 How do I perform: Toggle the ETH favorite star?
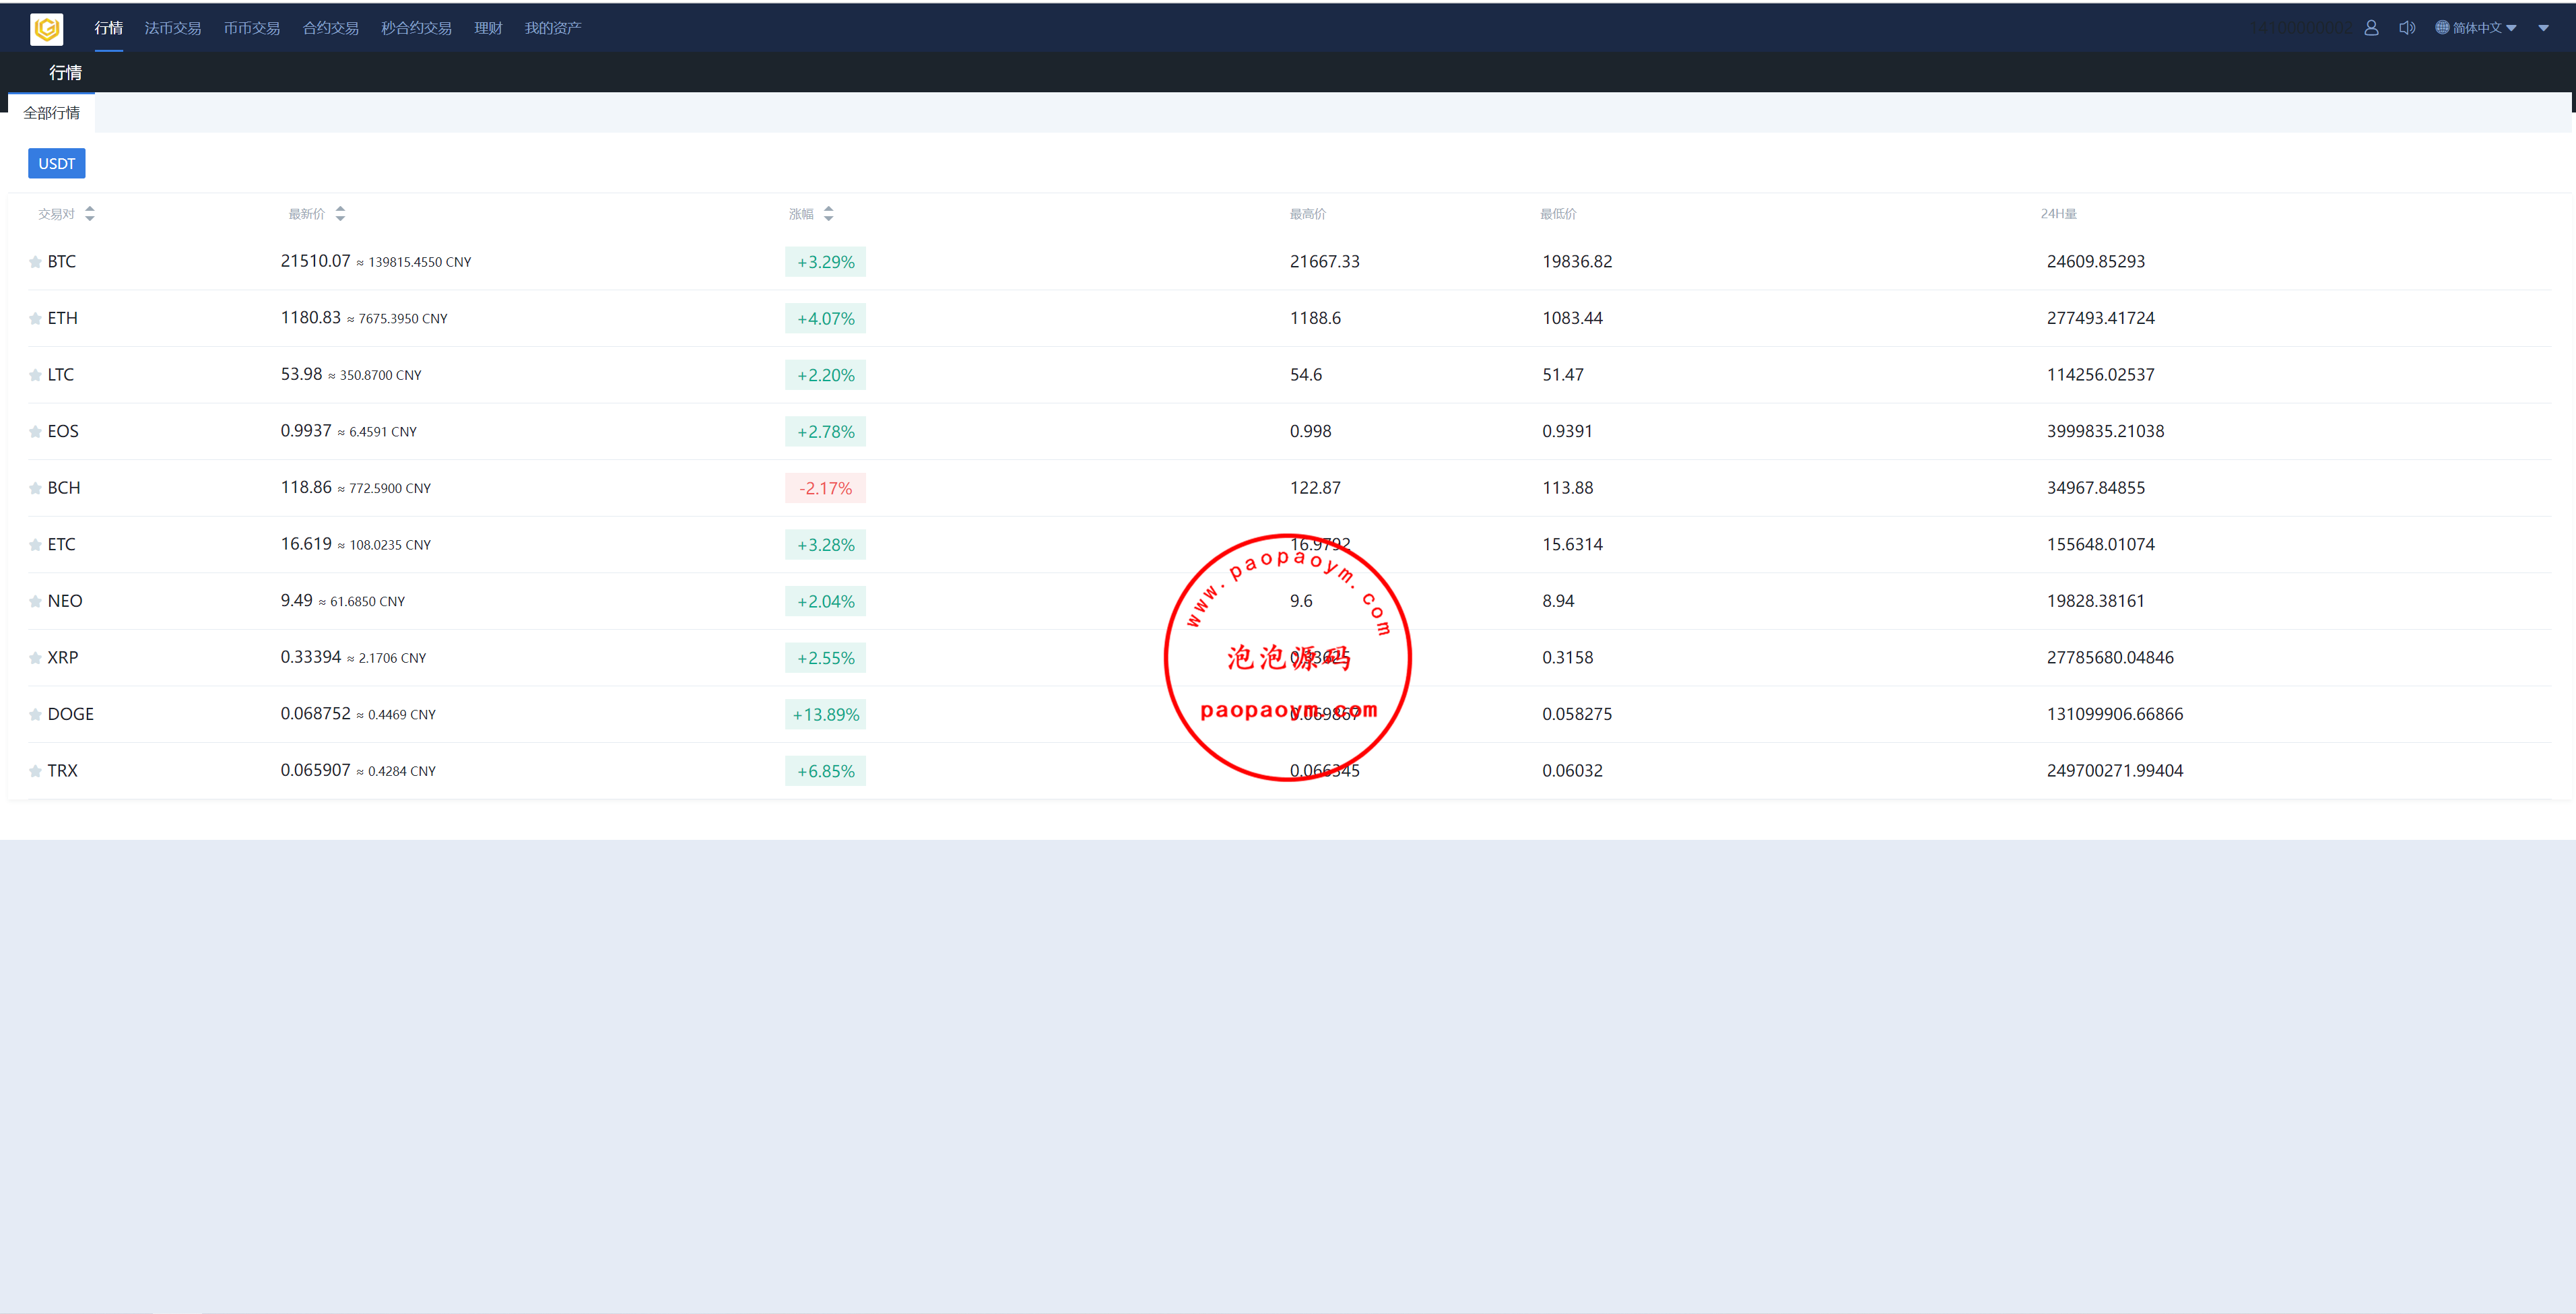35,319
